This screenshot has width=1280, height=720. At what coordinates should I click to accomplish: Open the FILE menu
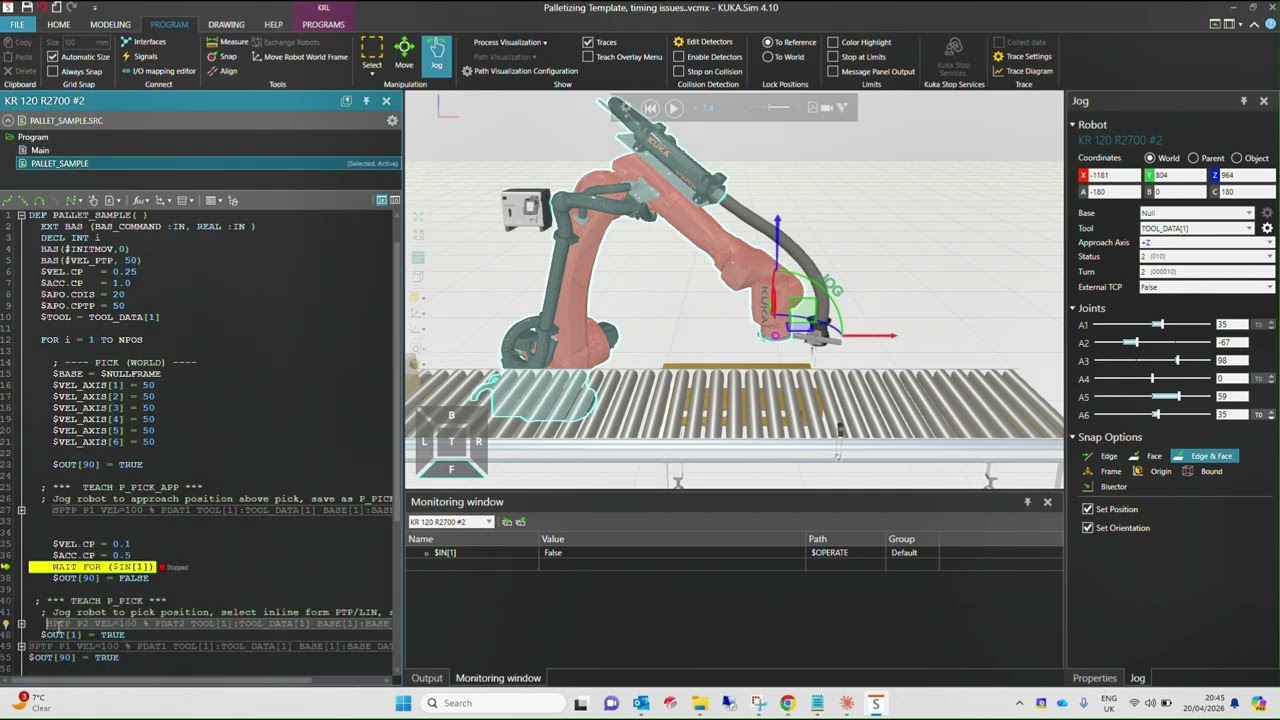pyautogui.click(x=18, y=24)
